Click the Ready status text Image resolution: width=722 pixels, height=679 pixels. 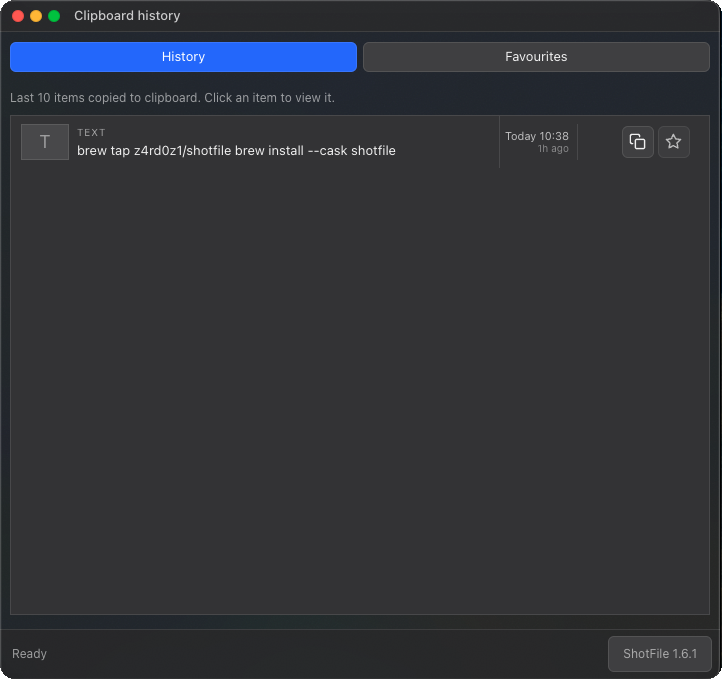(29, 654)
